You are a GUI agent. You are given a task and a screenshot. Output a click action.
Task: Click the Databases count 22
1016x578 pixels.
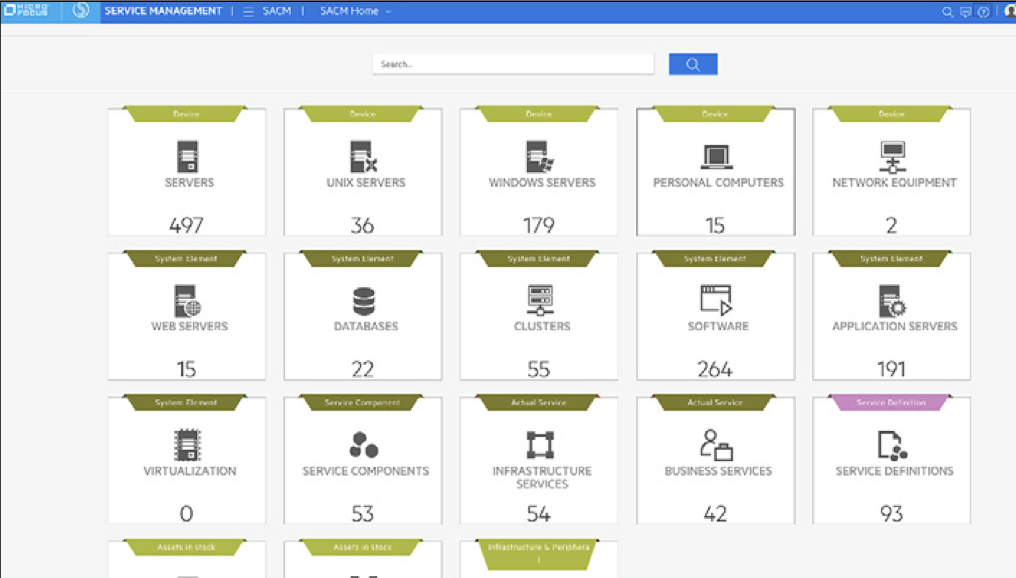coord(363,369)
